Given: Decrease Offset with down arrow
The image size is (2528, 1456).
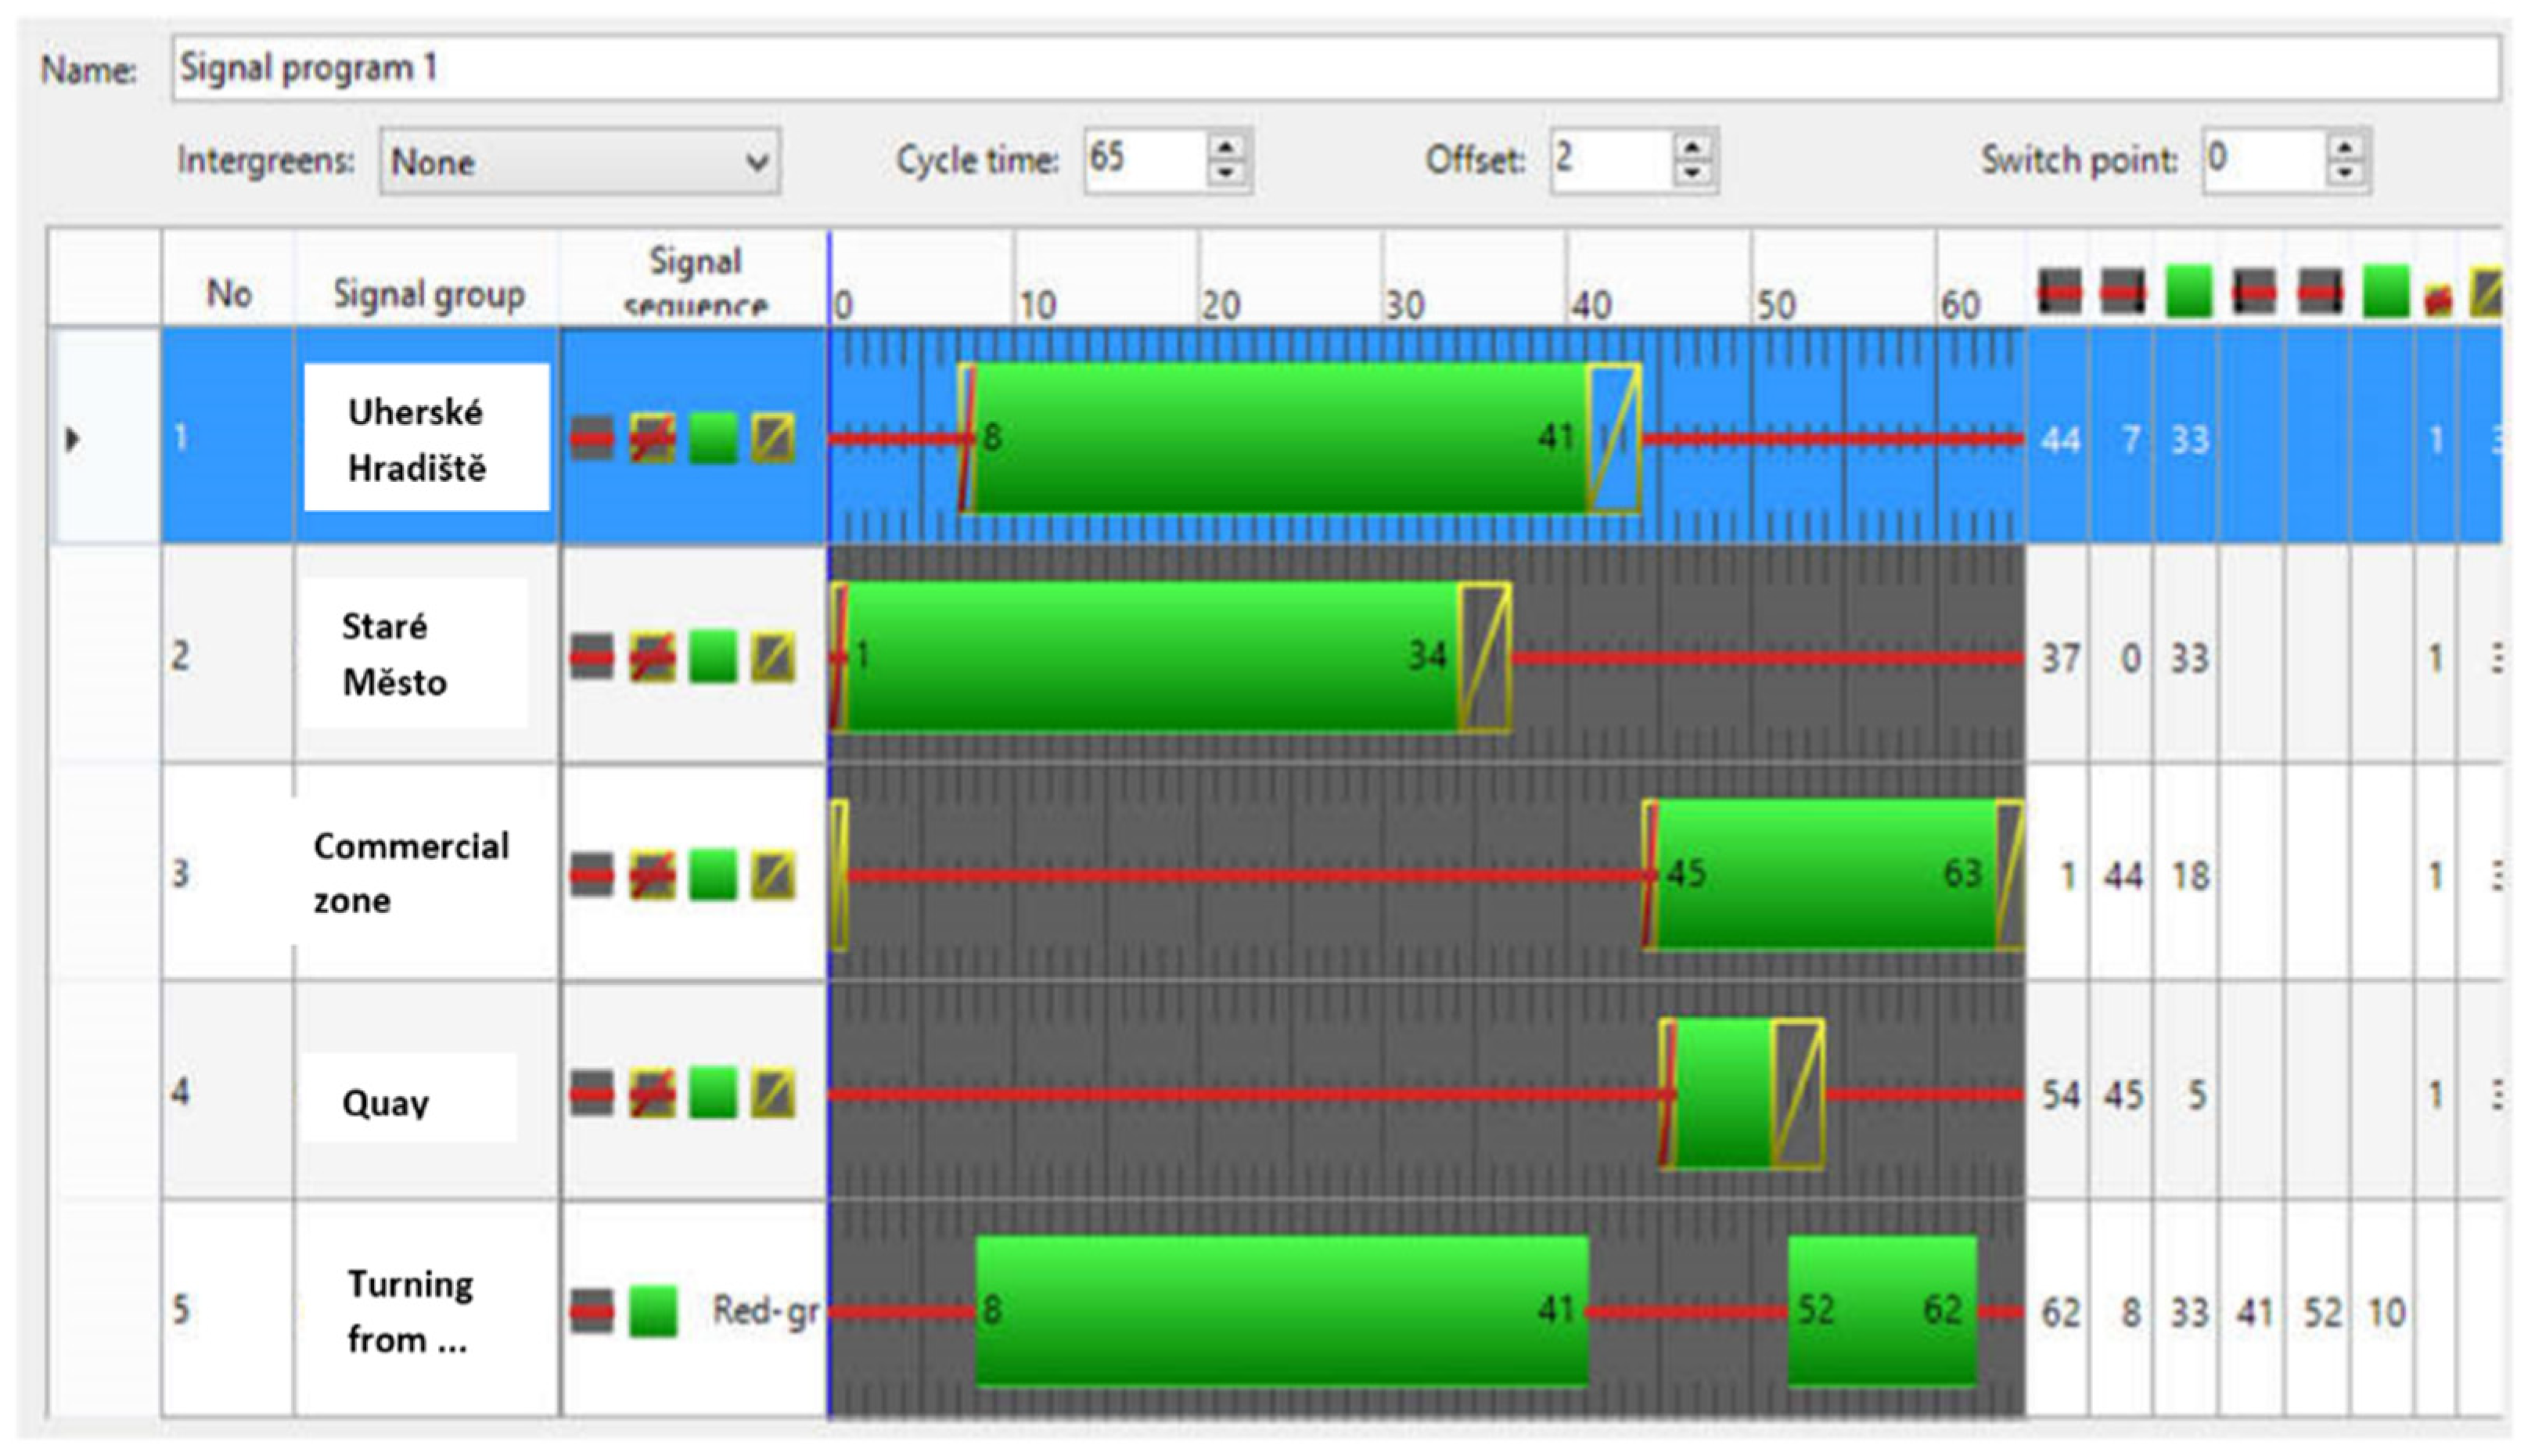Looking at the screenshot, I should [x=1691, y=172].
